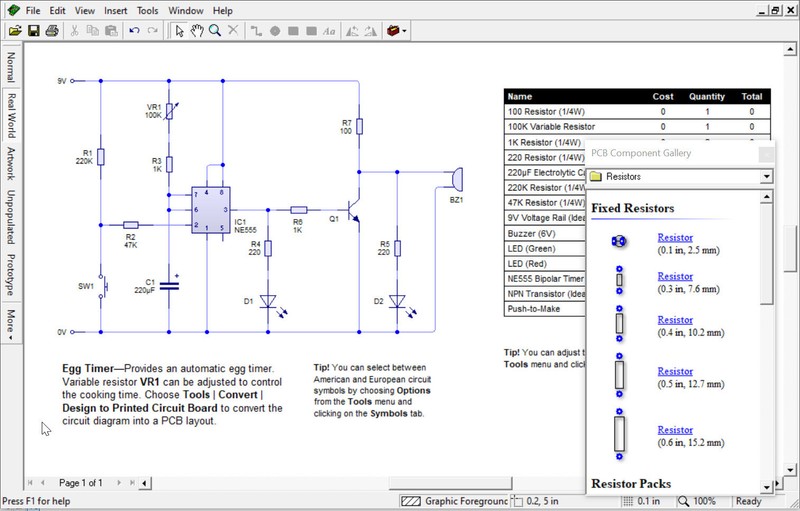Redo the last undone action
Viewport: 800px width, 511px height.
(x=152, y=31)
